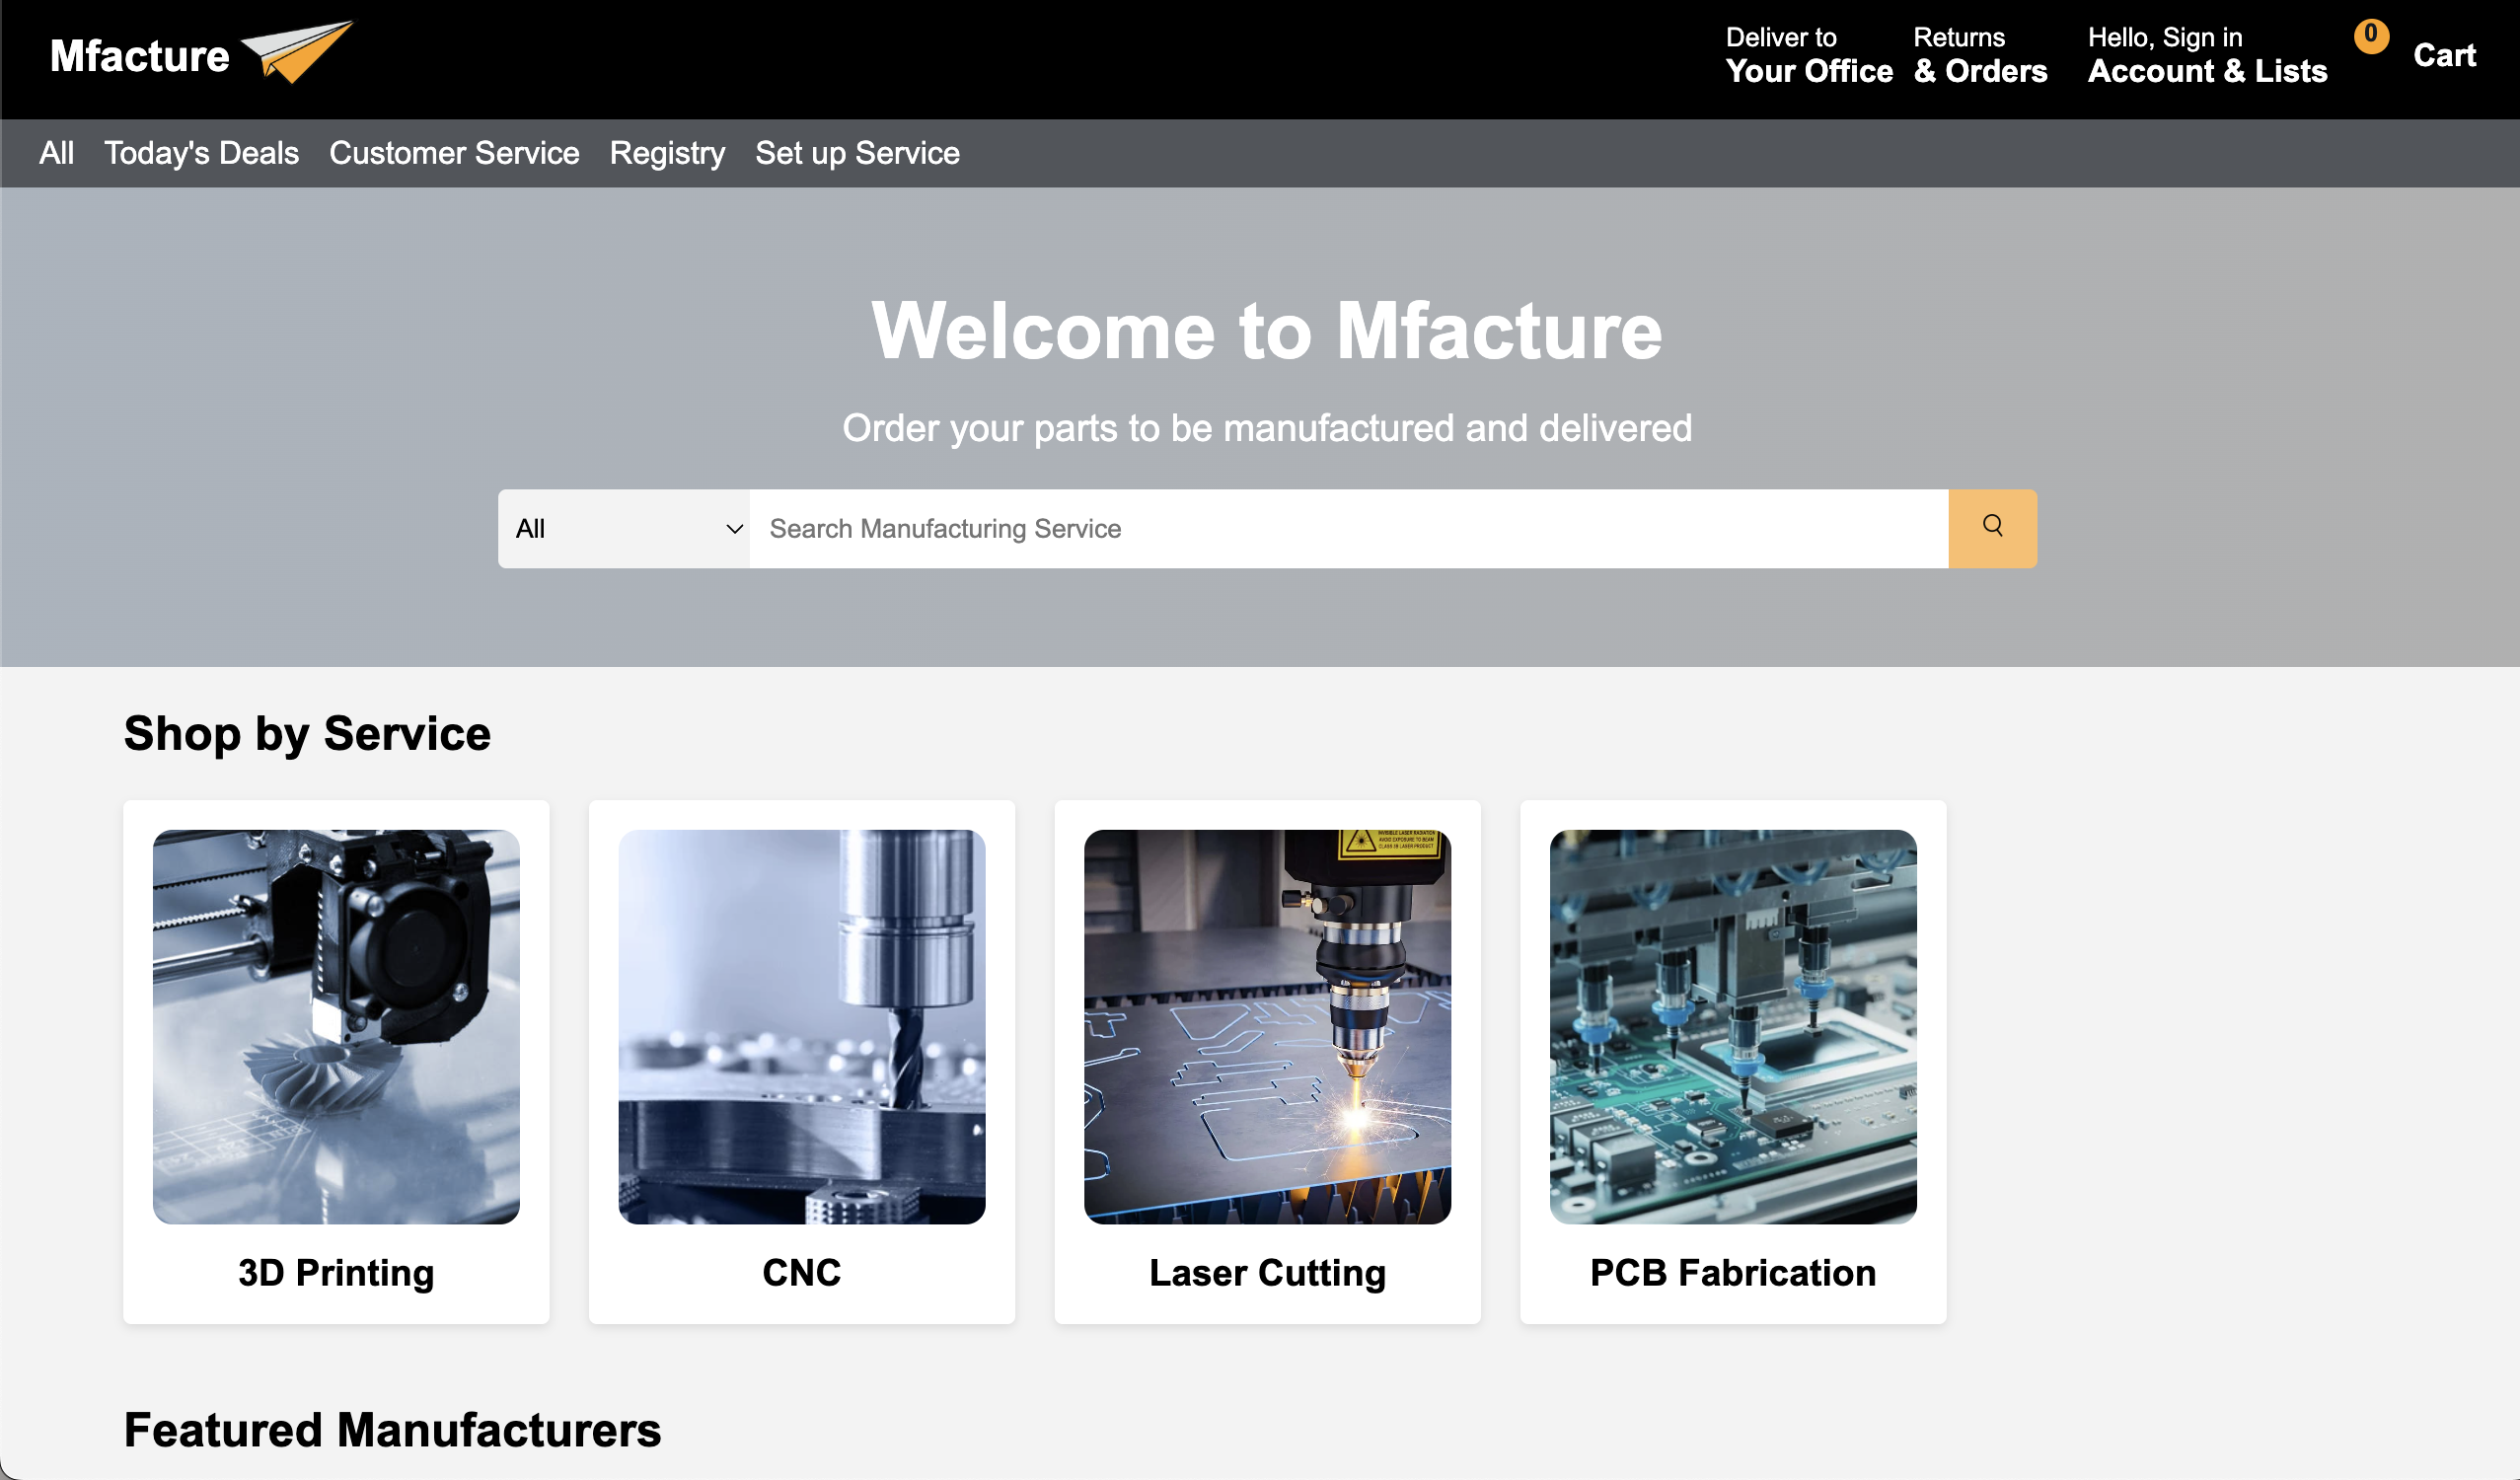Viewport: 2520px width, 1480px height.
Task: Select the All menu item in navbar
Action: click(57, 153)
